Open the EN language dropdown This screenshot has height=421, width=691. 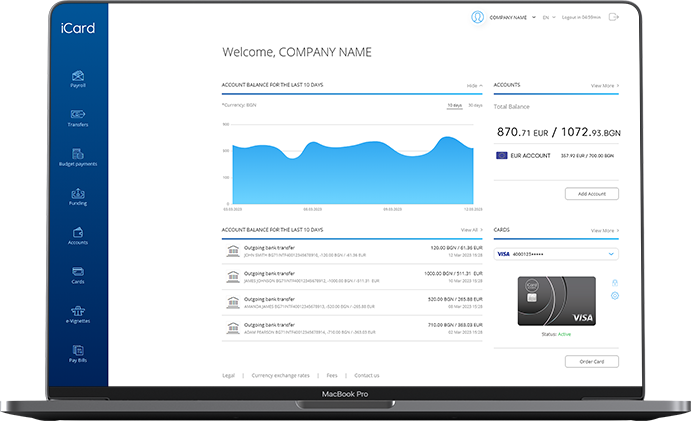point(547,17)
